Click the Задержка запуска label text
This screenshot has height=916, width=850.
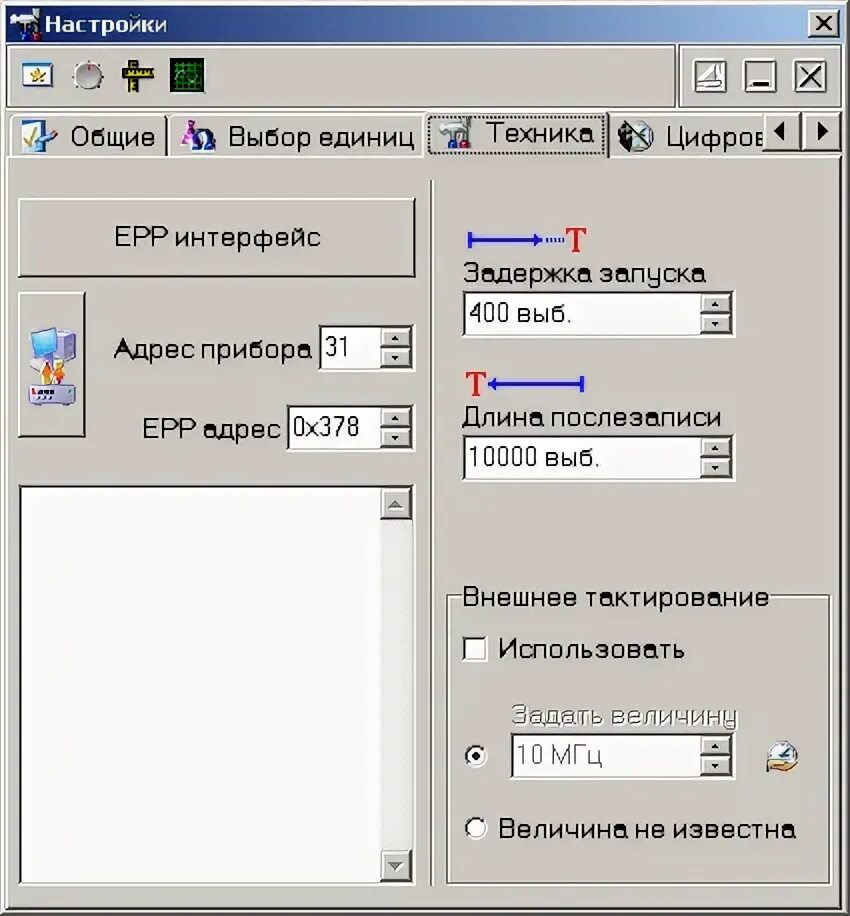pos(584,274)
